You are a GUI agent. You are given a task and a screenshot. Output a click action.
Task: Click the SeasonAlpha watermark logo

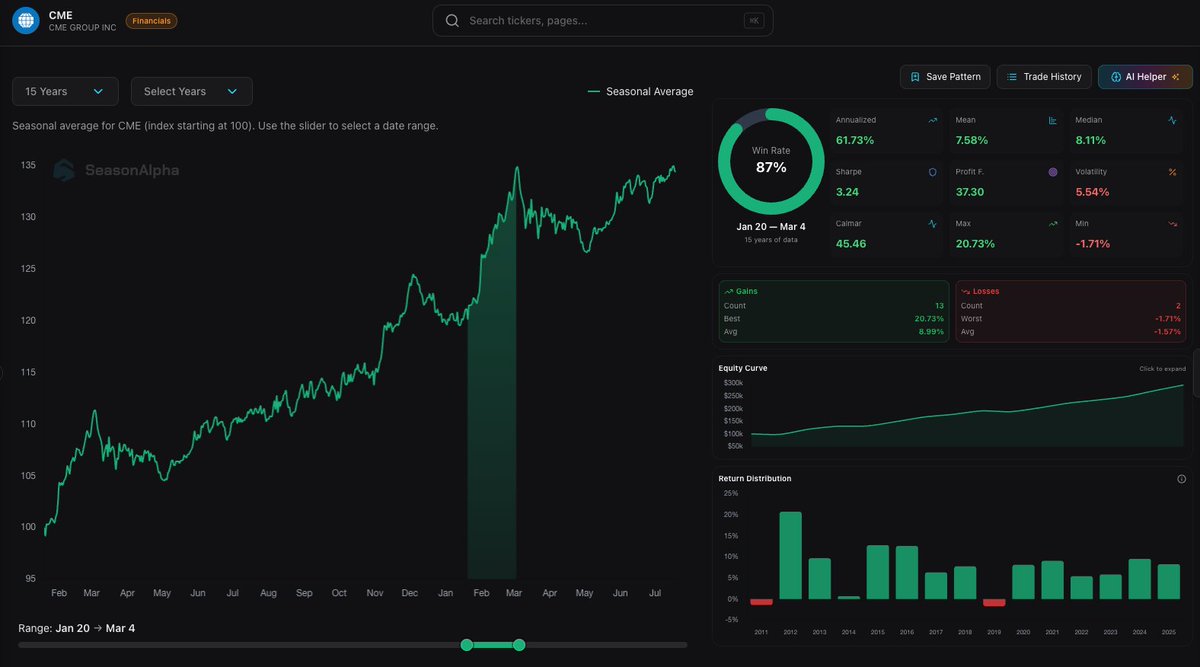coord(63,170)
